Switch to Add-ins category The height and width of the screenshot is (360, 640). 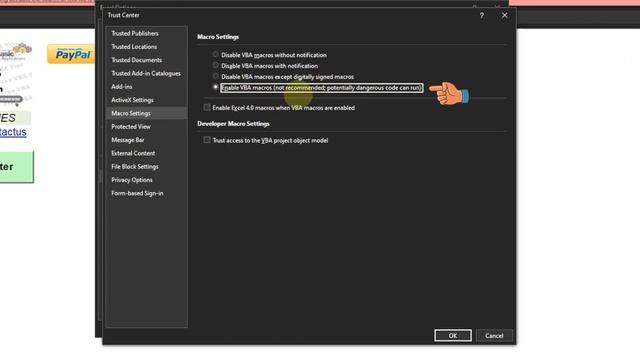tap(147, 87)
